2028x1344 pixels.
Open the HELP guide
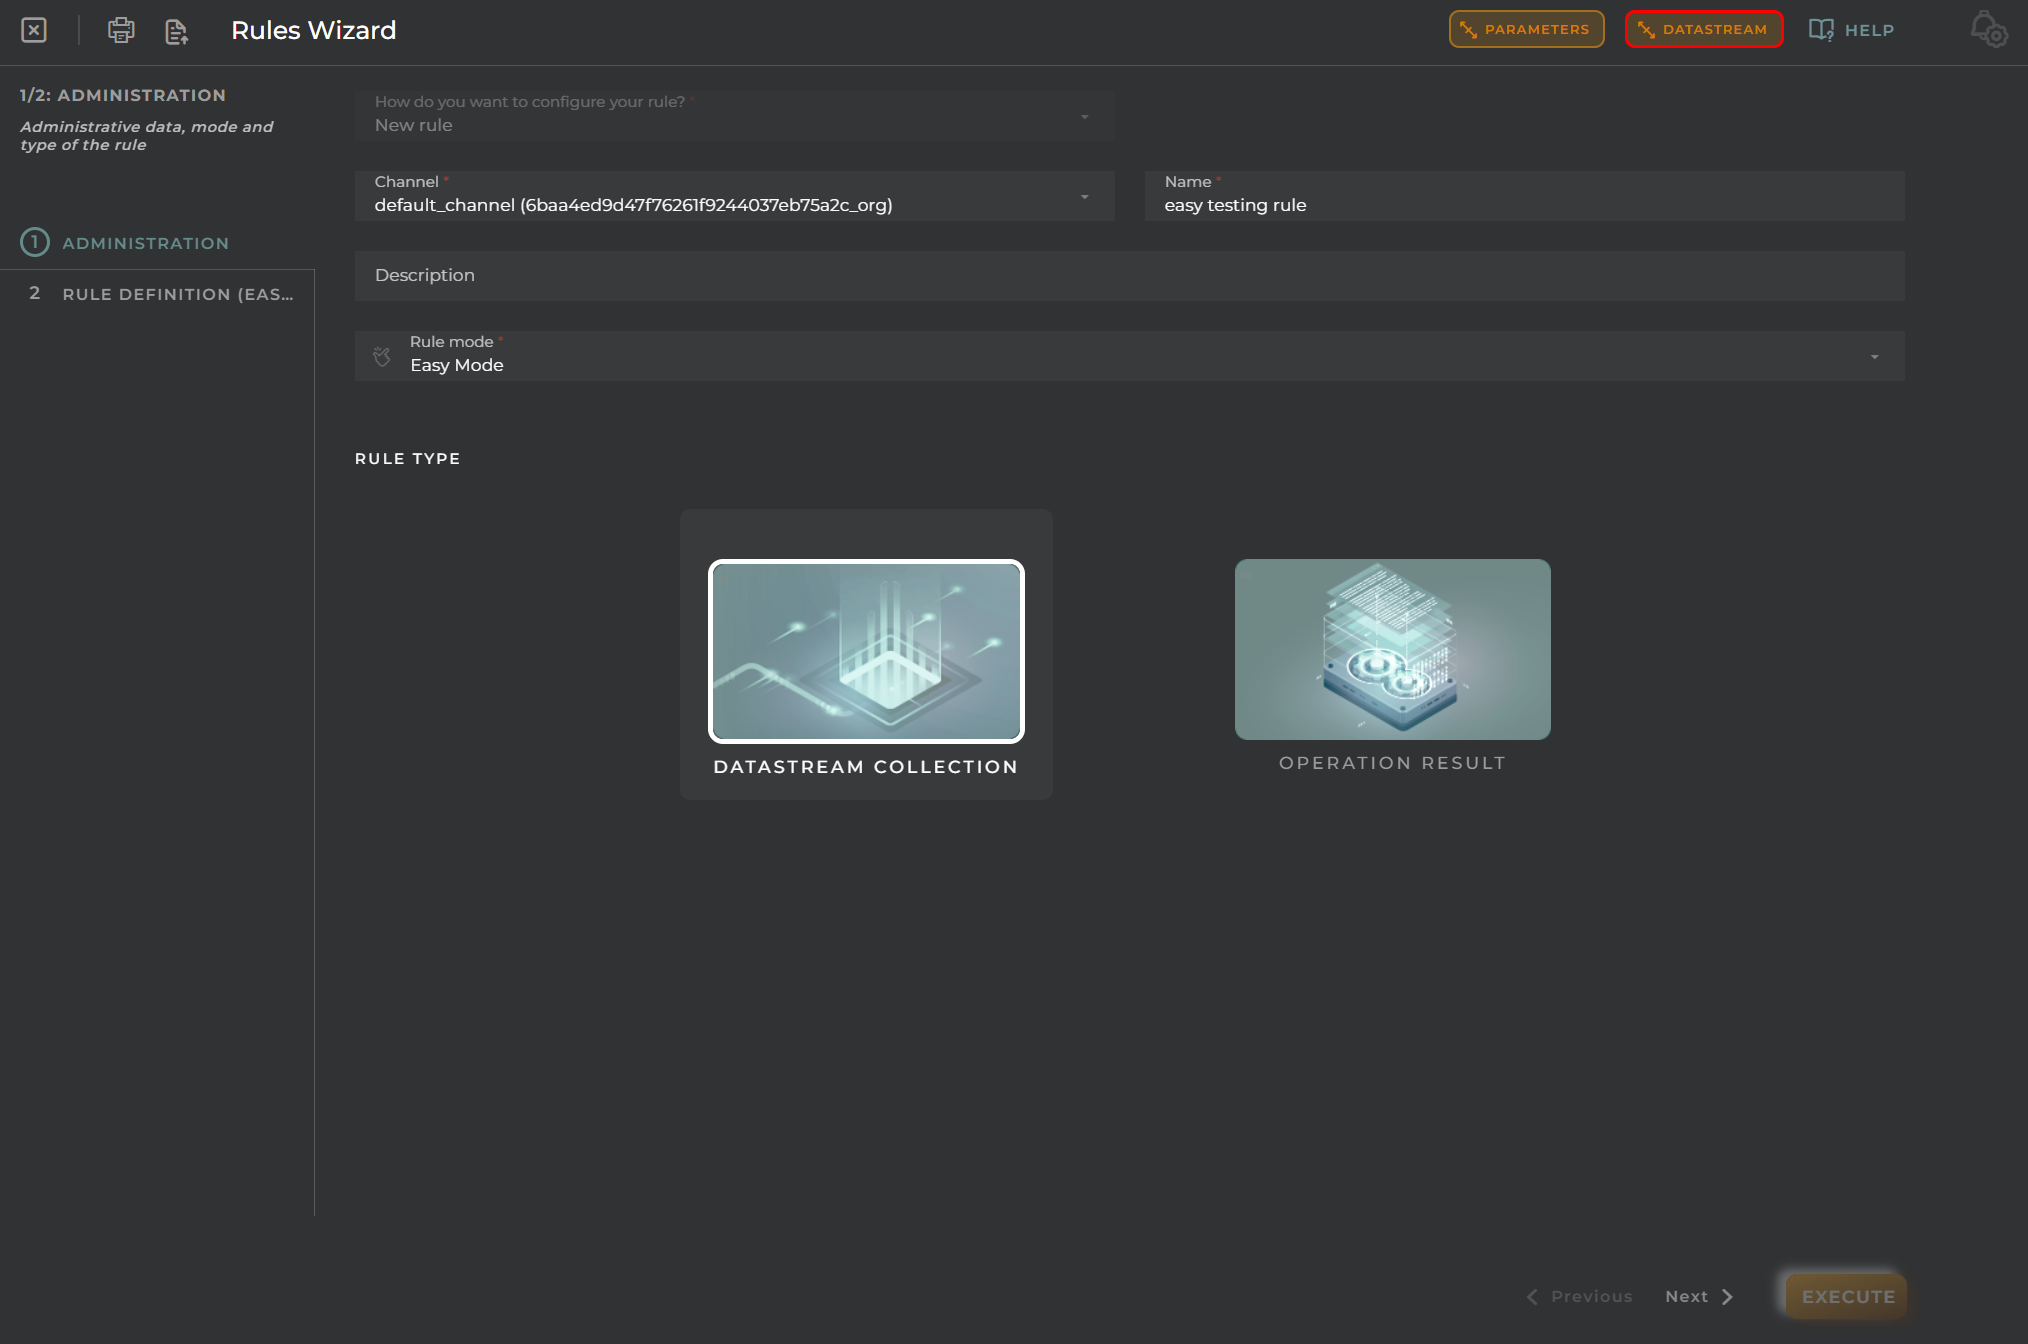[x=1852, y=30]
